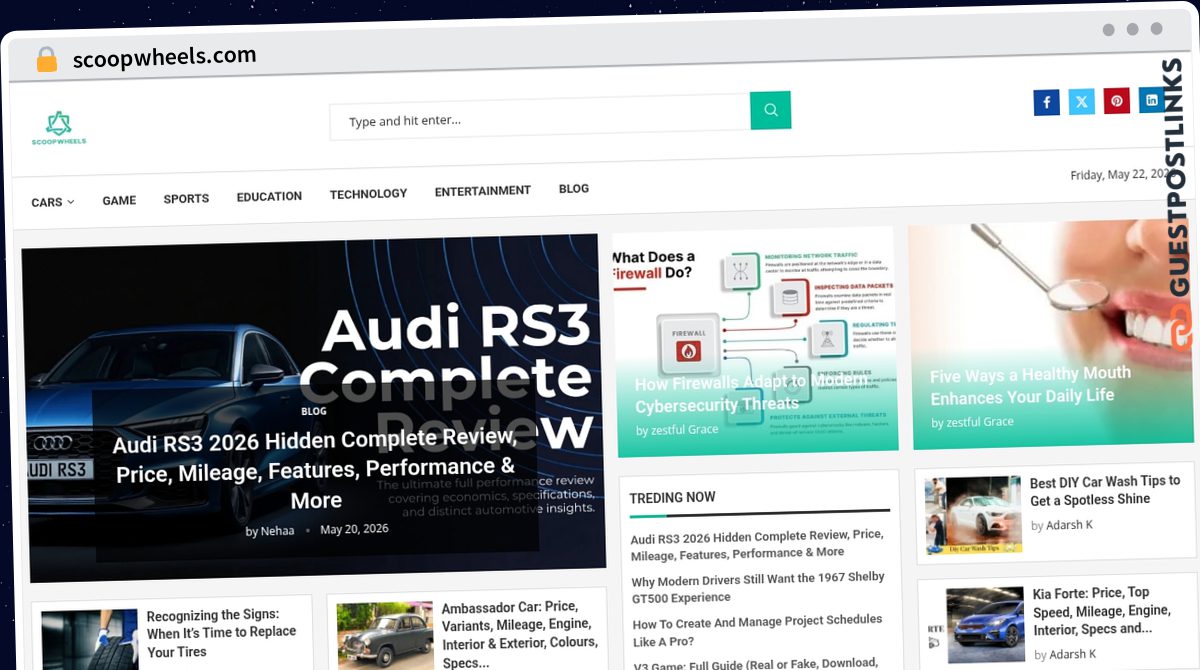Expand the Cars menu chevron
This screenshot has height=670, width=1200.
(71, 202)
